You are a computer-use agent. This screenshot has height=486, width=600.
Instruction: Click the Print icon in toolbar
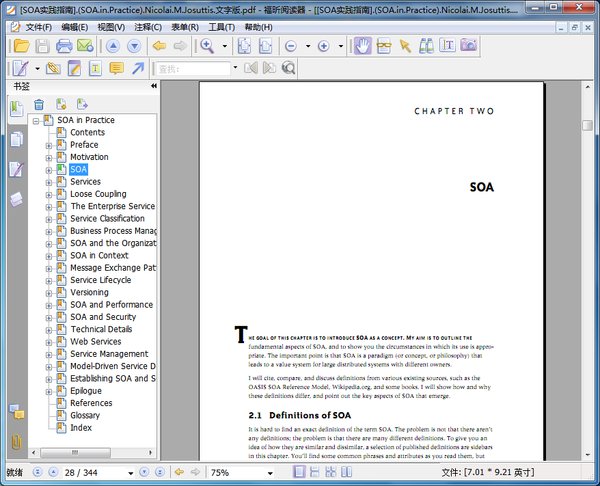coord(64,46)
